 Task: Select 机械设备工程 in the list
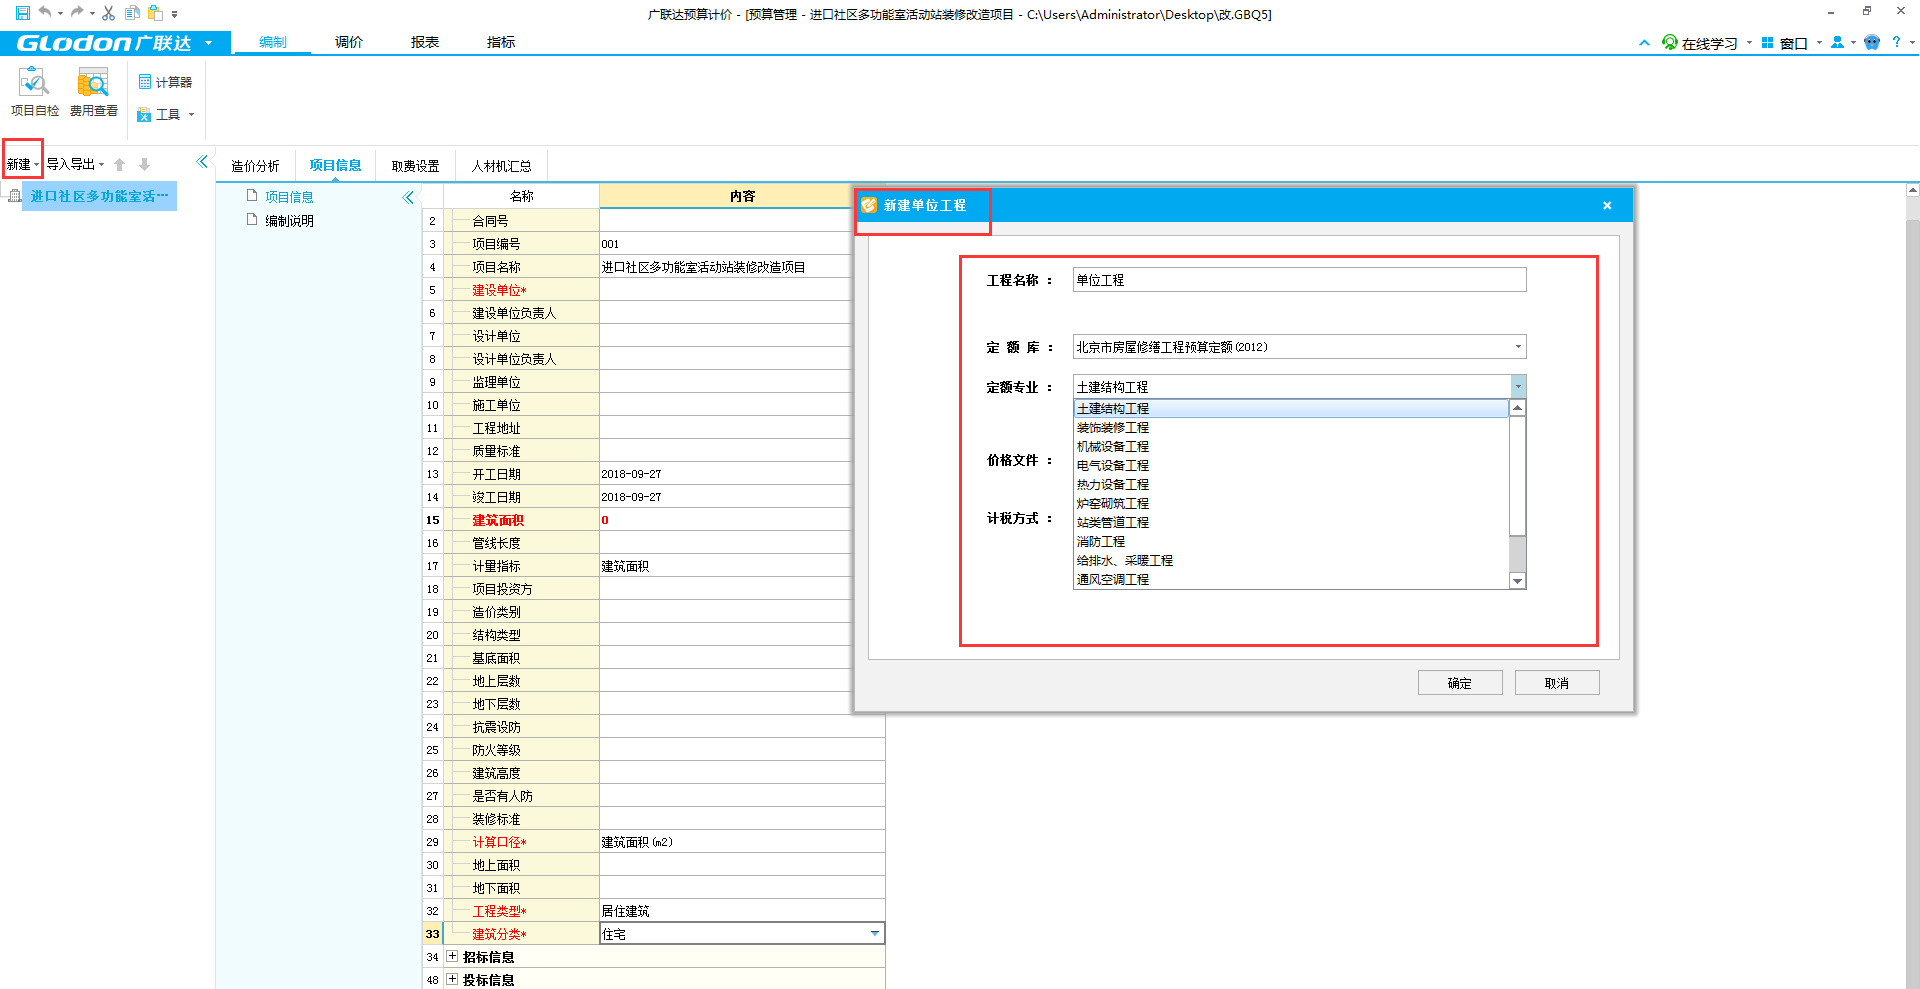1290,446
